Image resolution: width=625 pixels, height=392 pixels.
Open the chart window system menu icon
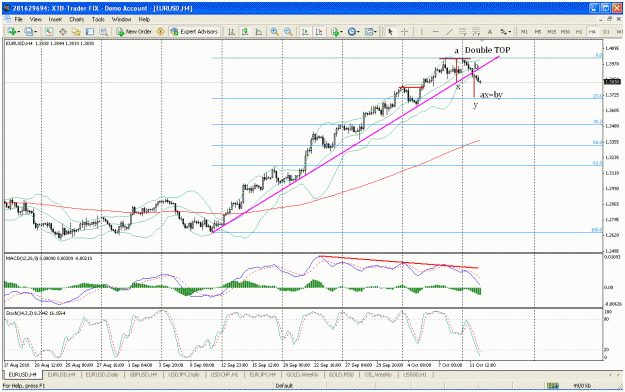click(x=7, y=19)
